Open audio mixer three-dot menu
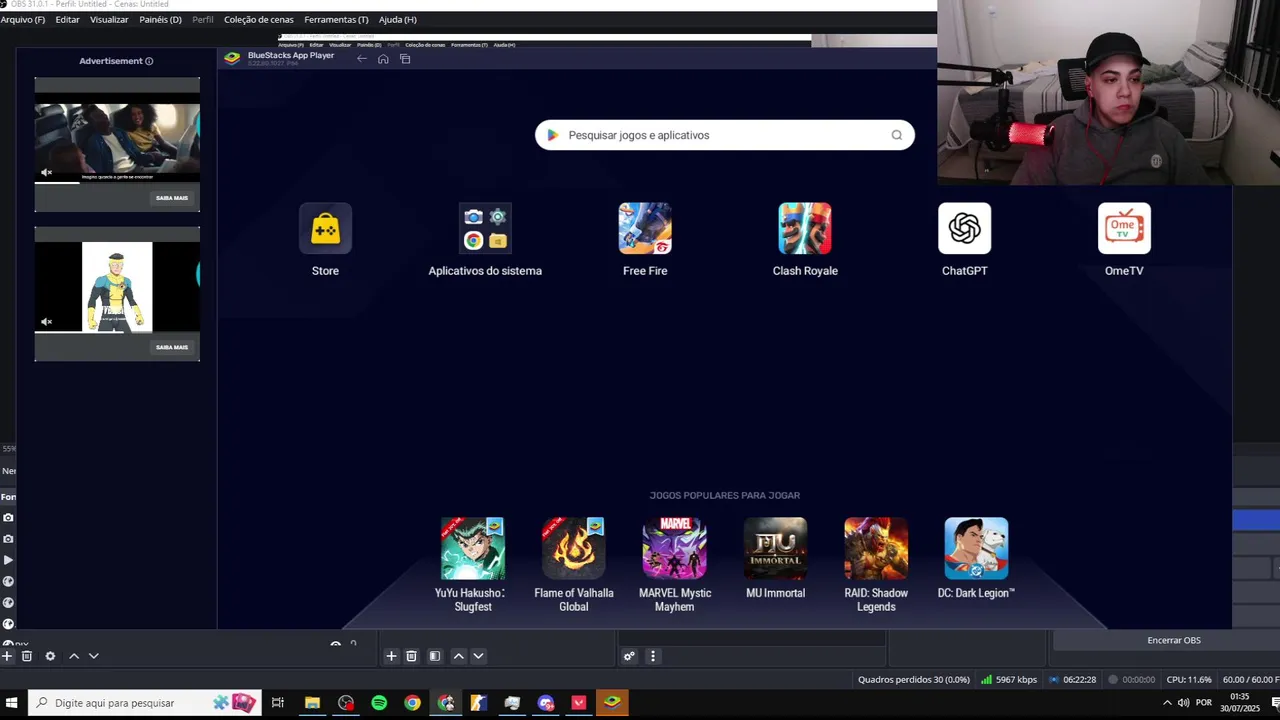Image resolution: width=1280 pixels, height=720 pixels. pyautogui.click(x=653, y=656)
